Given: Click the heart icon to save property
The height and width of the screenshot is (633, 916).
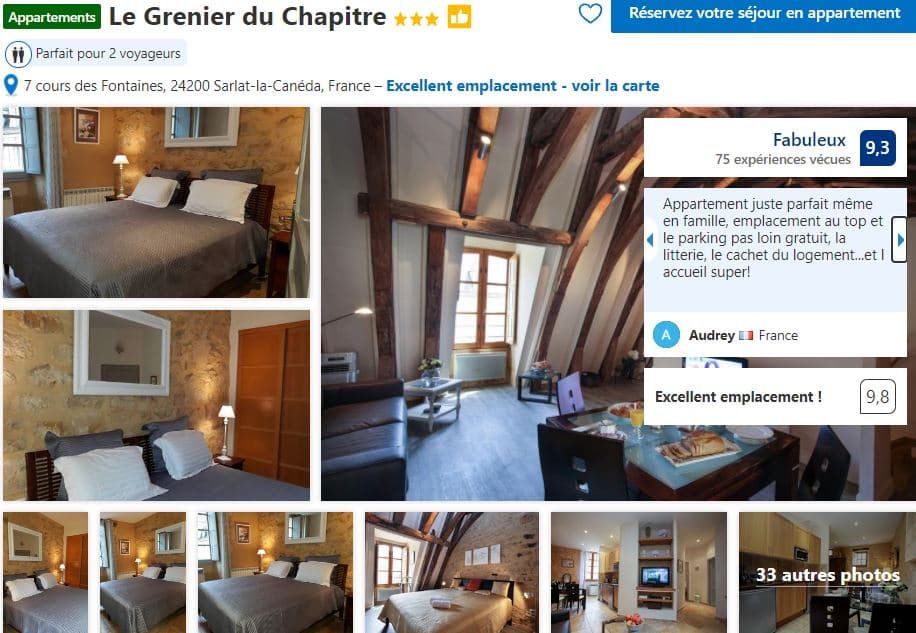Looking at the screenshot, I should point(590,13).
